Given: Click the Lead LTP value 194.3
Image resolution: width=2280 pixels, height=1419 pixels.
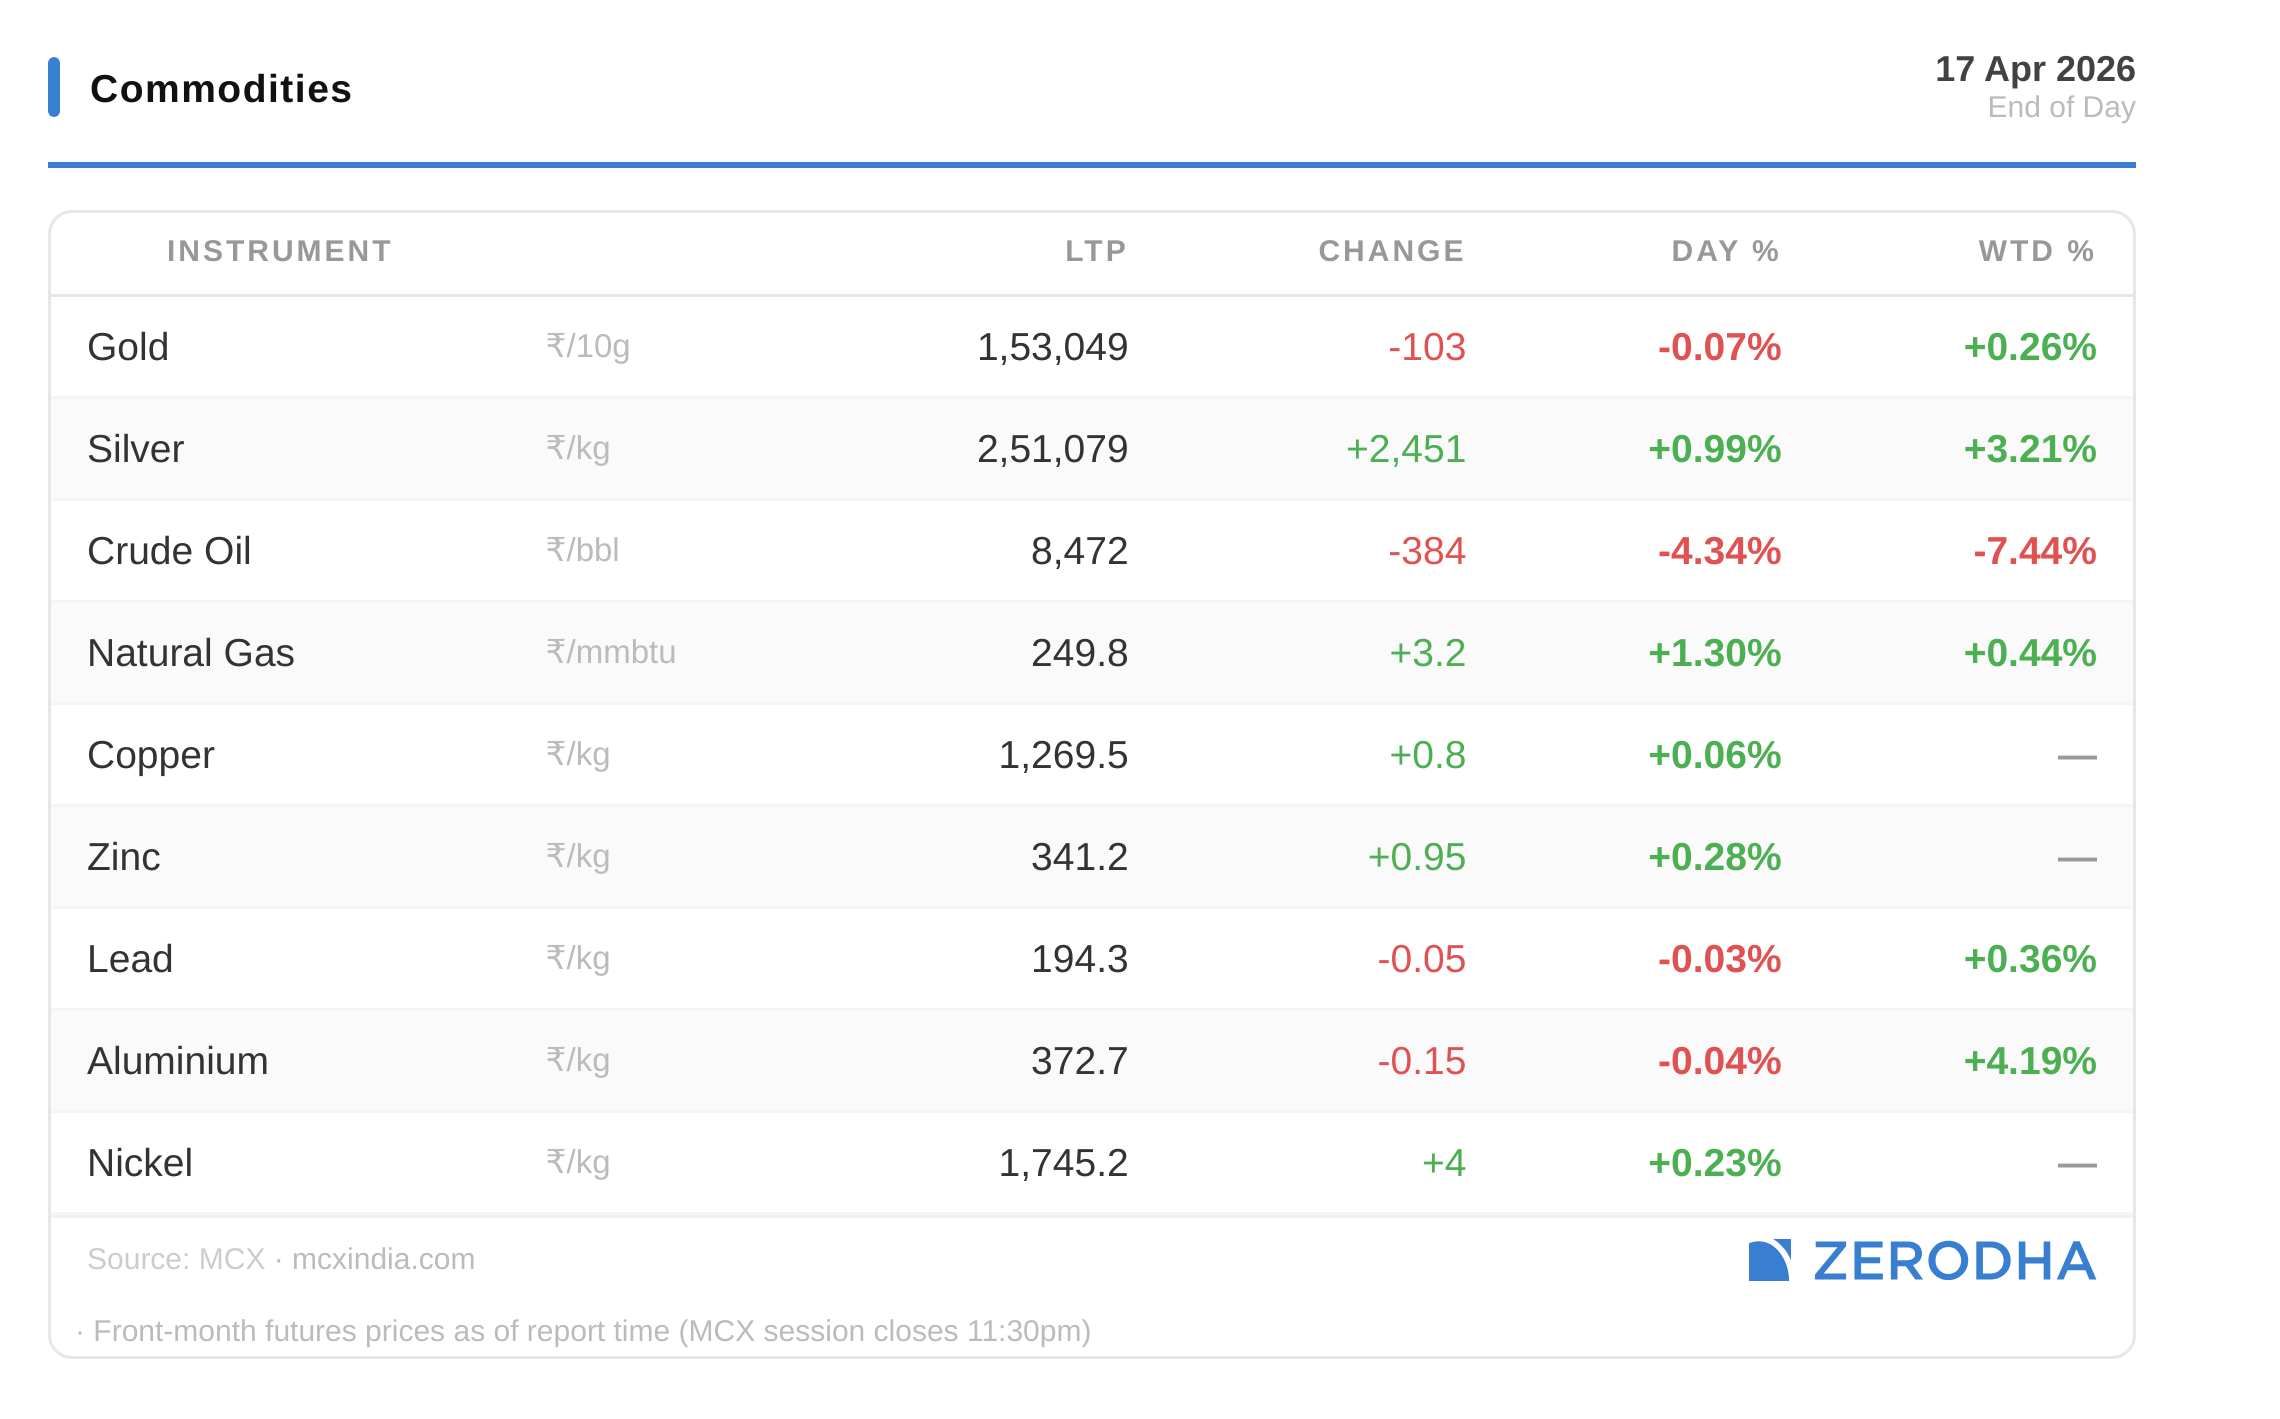Looking at the screenshot, I should pos(1078,959).
